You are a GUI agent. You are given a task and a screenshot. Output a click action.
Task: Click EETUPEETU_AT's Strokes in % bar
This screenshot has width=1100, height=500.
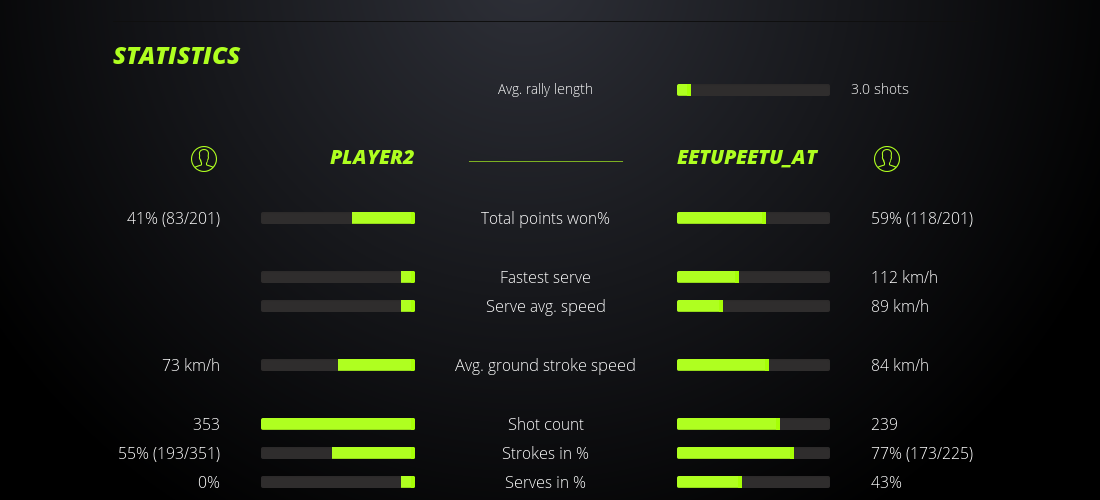753,453
